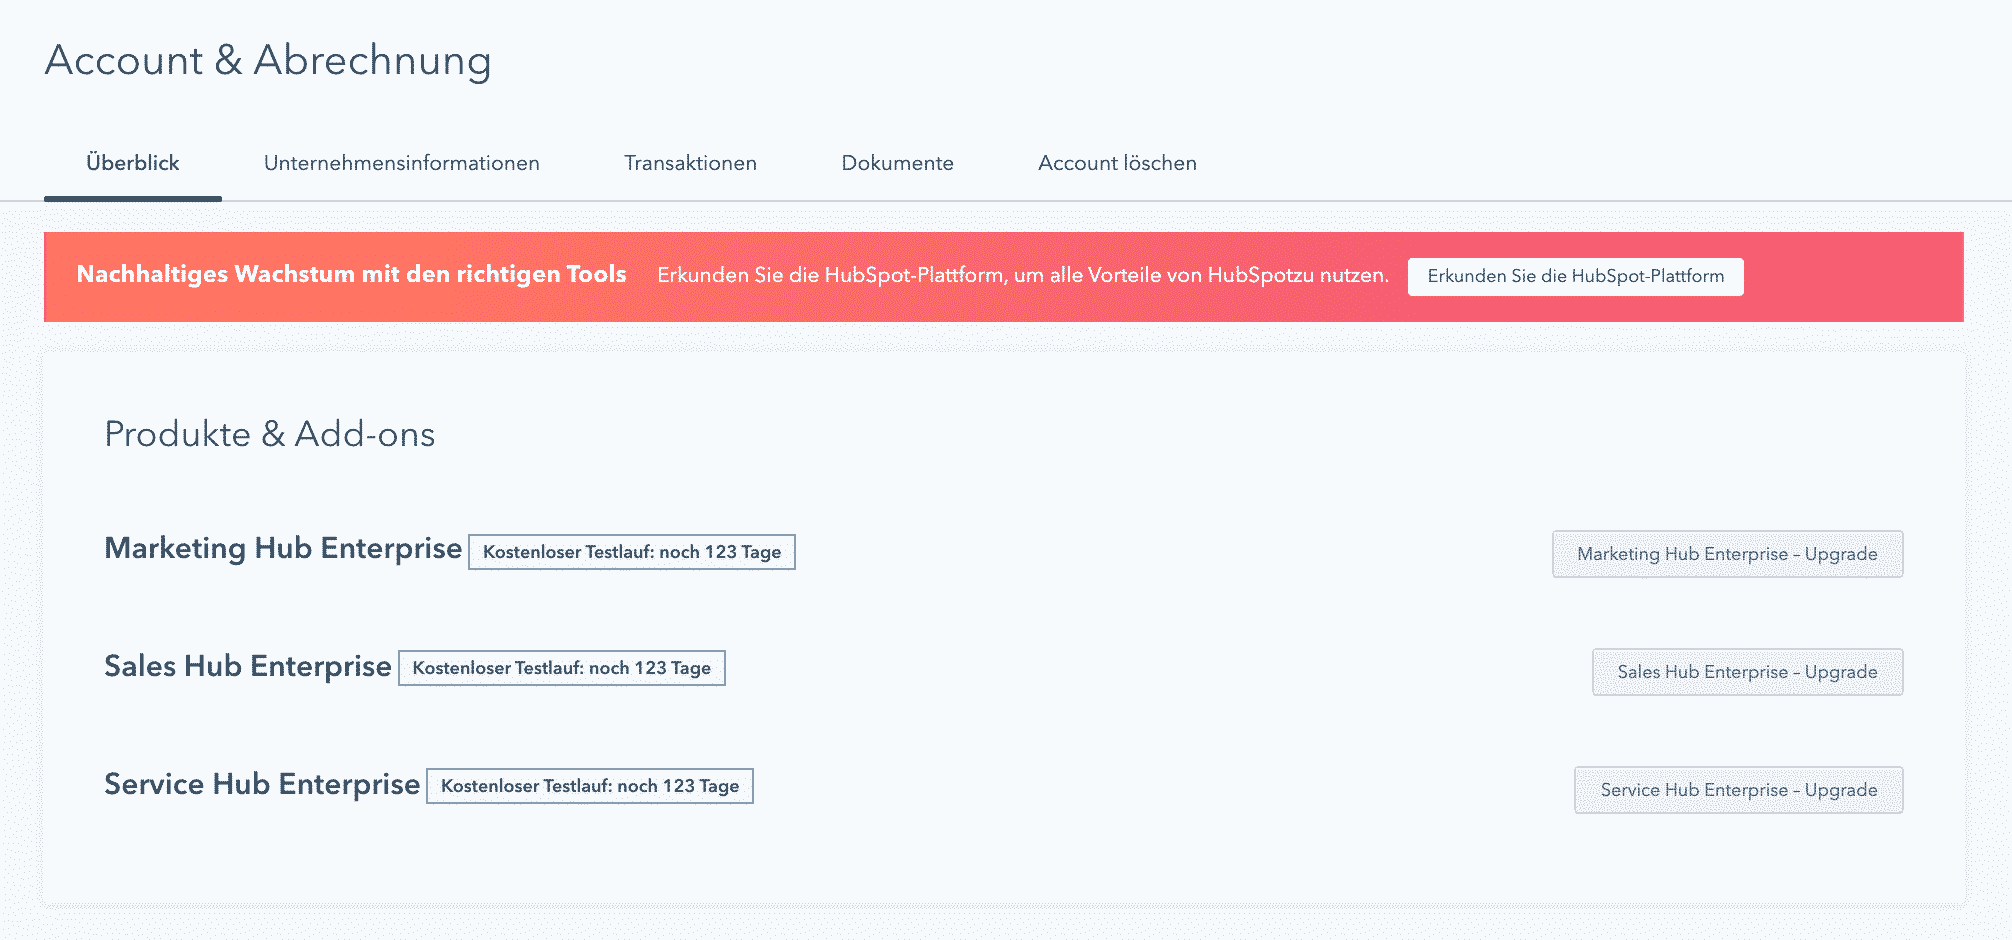This screenshot has height=940, width=2012.
Task: Open the Überblick tab
Action: (133, 163)
